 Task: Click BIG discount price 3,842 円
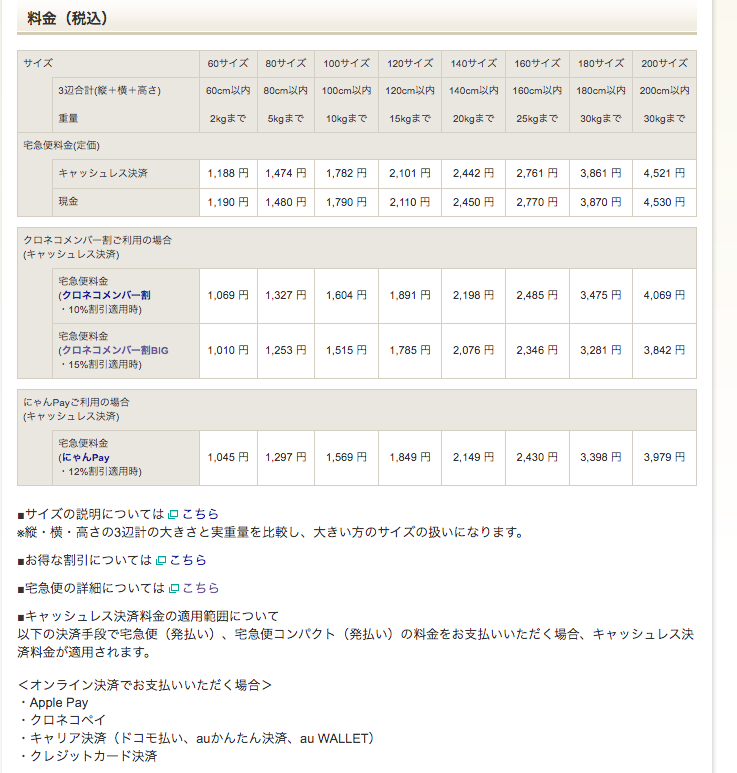coord(665,351)
